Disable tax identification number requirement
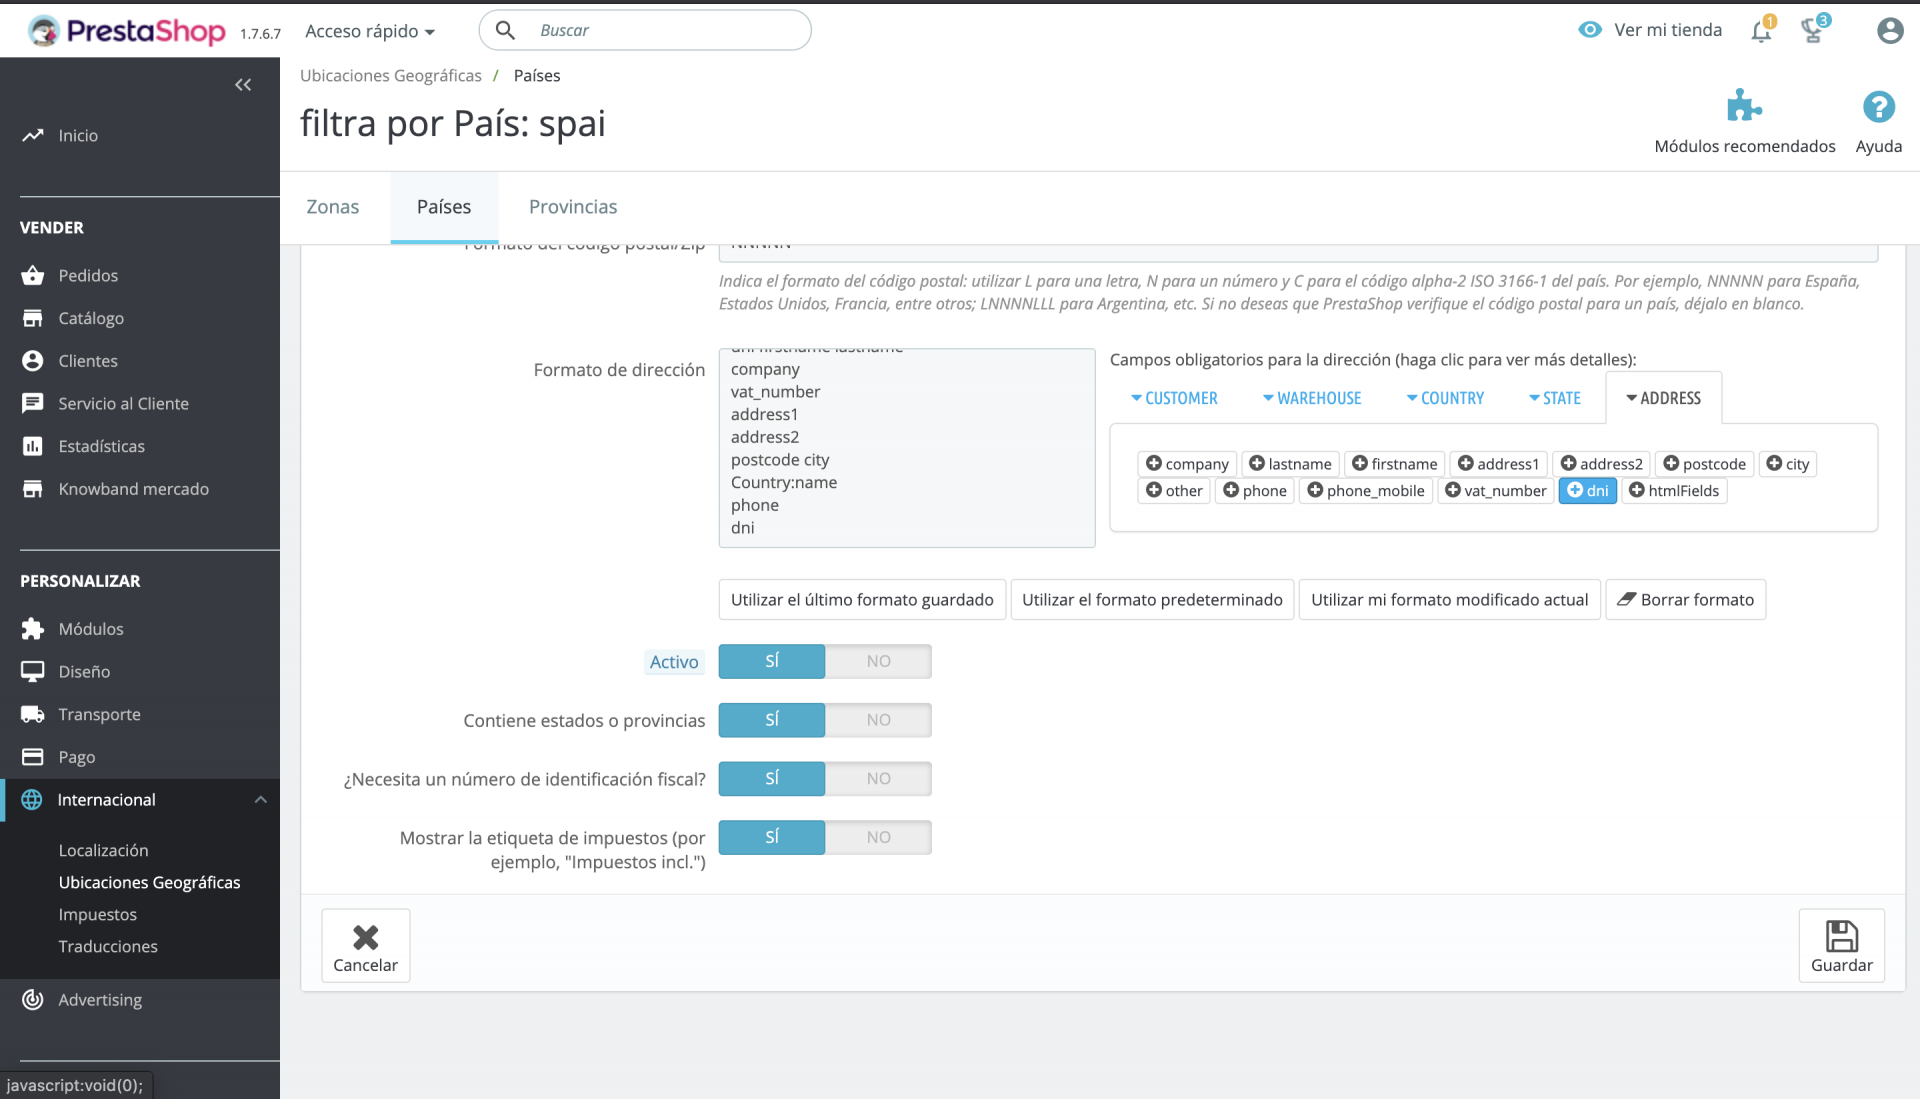The height and width of the screenshot is (1099, 1920). [x=878, y=779]
